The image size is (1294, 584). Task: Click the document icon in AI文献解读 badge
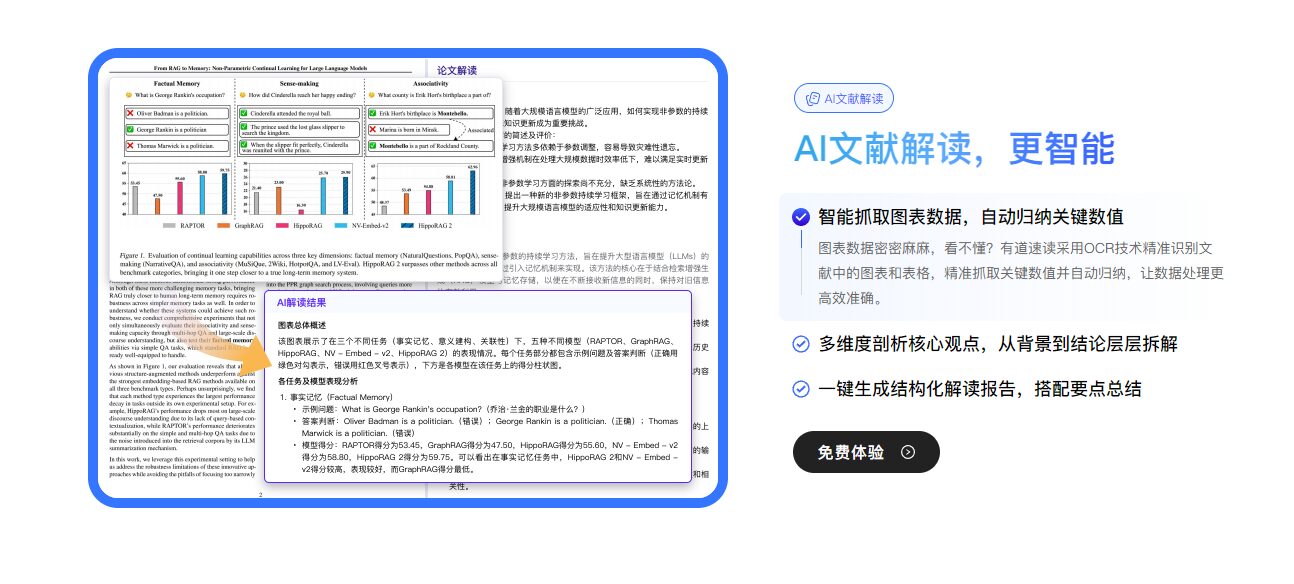[813, 98]
